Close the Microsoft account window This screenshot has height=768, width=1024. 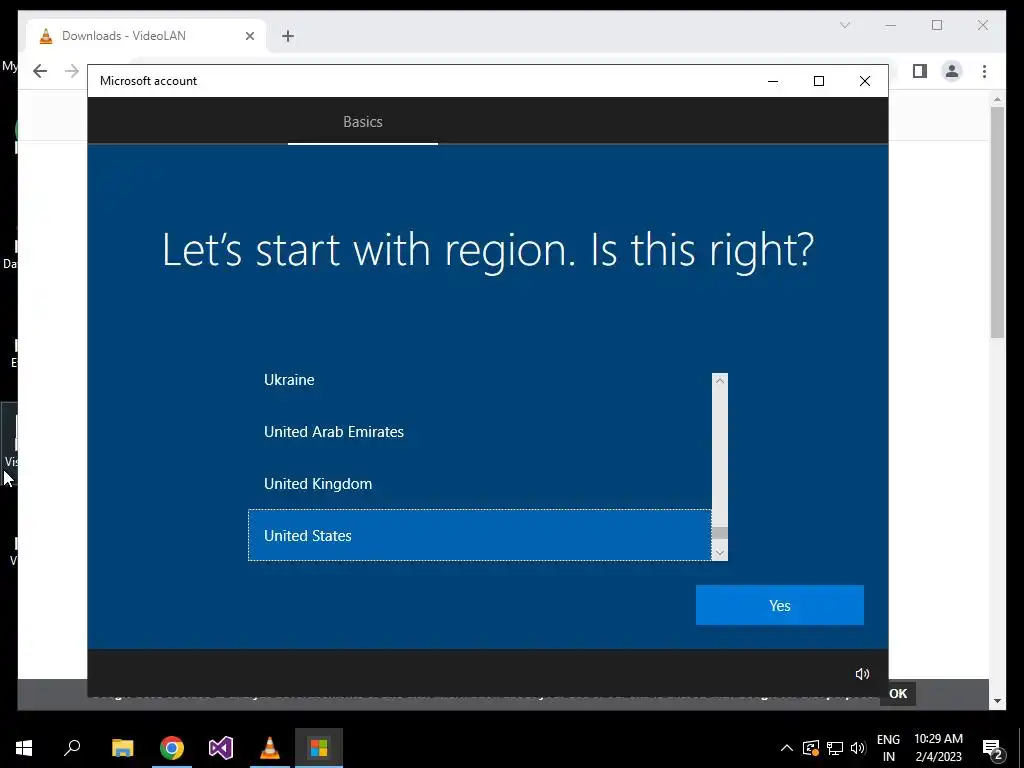tap(865, 81)
